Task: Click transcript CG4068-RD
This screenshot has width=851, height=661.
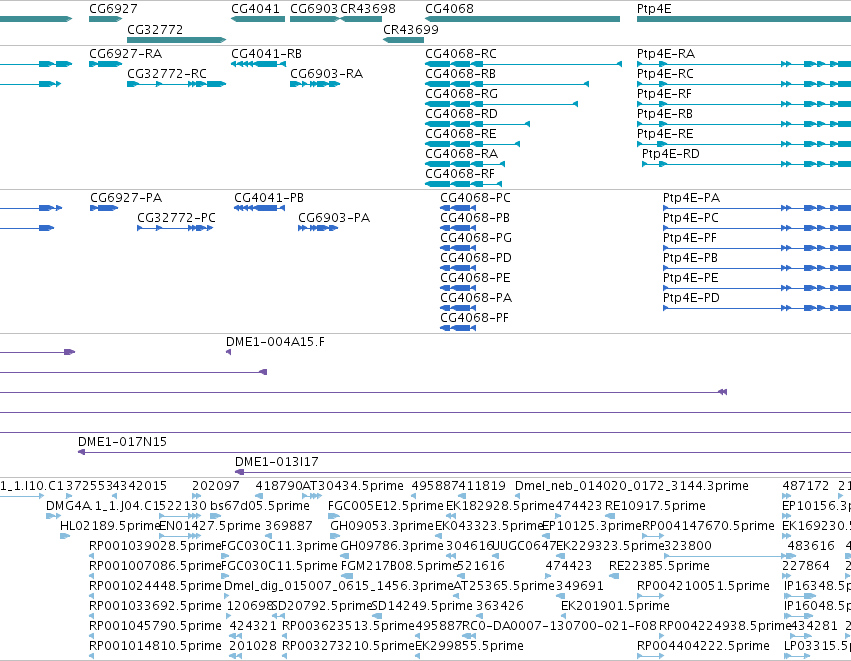Action: pyautogui.click(x=478, y=124)
